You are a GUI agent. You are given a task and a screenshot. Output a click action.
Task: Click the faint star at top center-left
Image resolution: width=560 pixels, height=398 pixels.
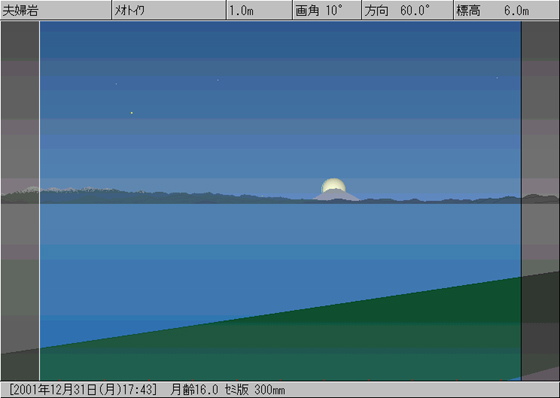tap(218, 80)
